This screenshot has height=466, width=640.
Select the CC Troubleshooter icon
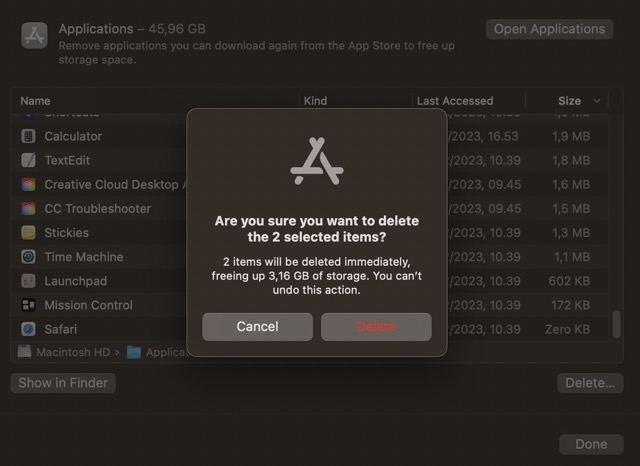tap(28, 208)
